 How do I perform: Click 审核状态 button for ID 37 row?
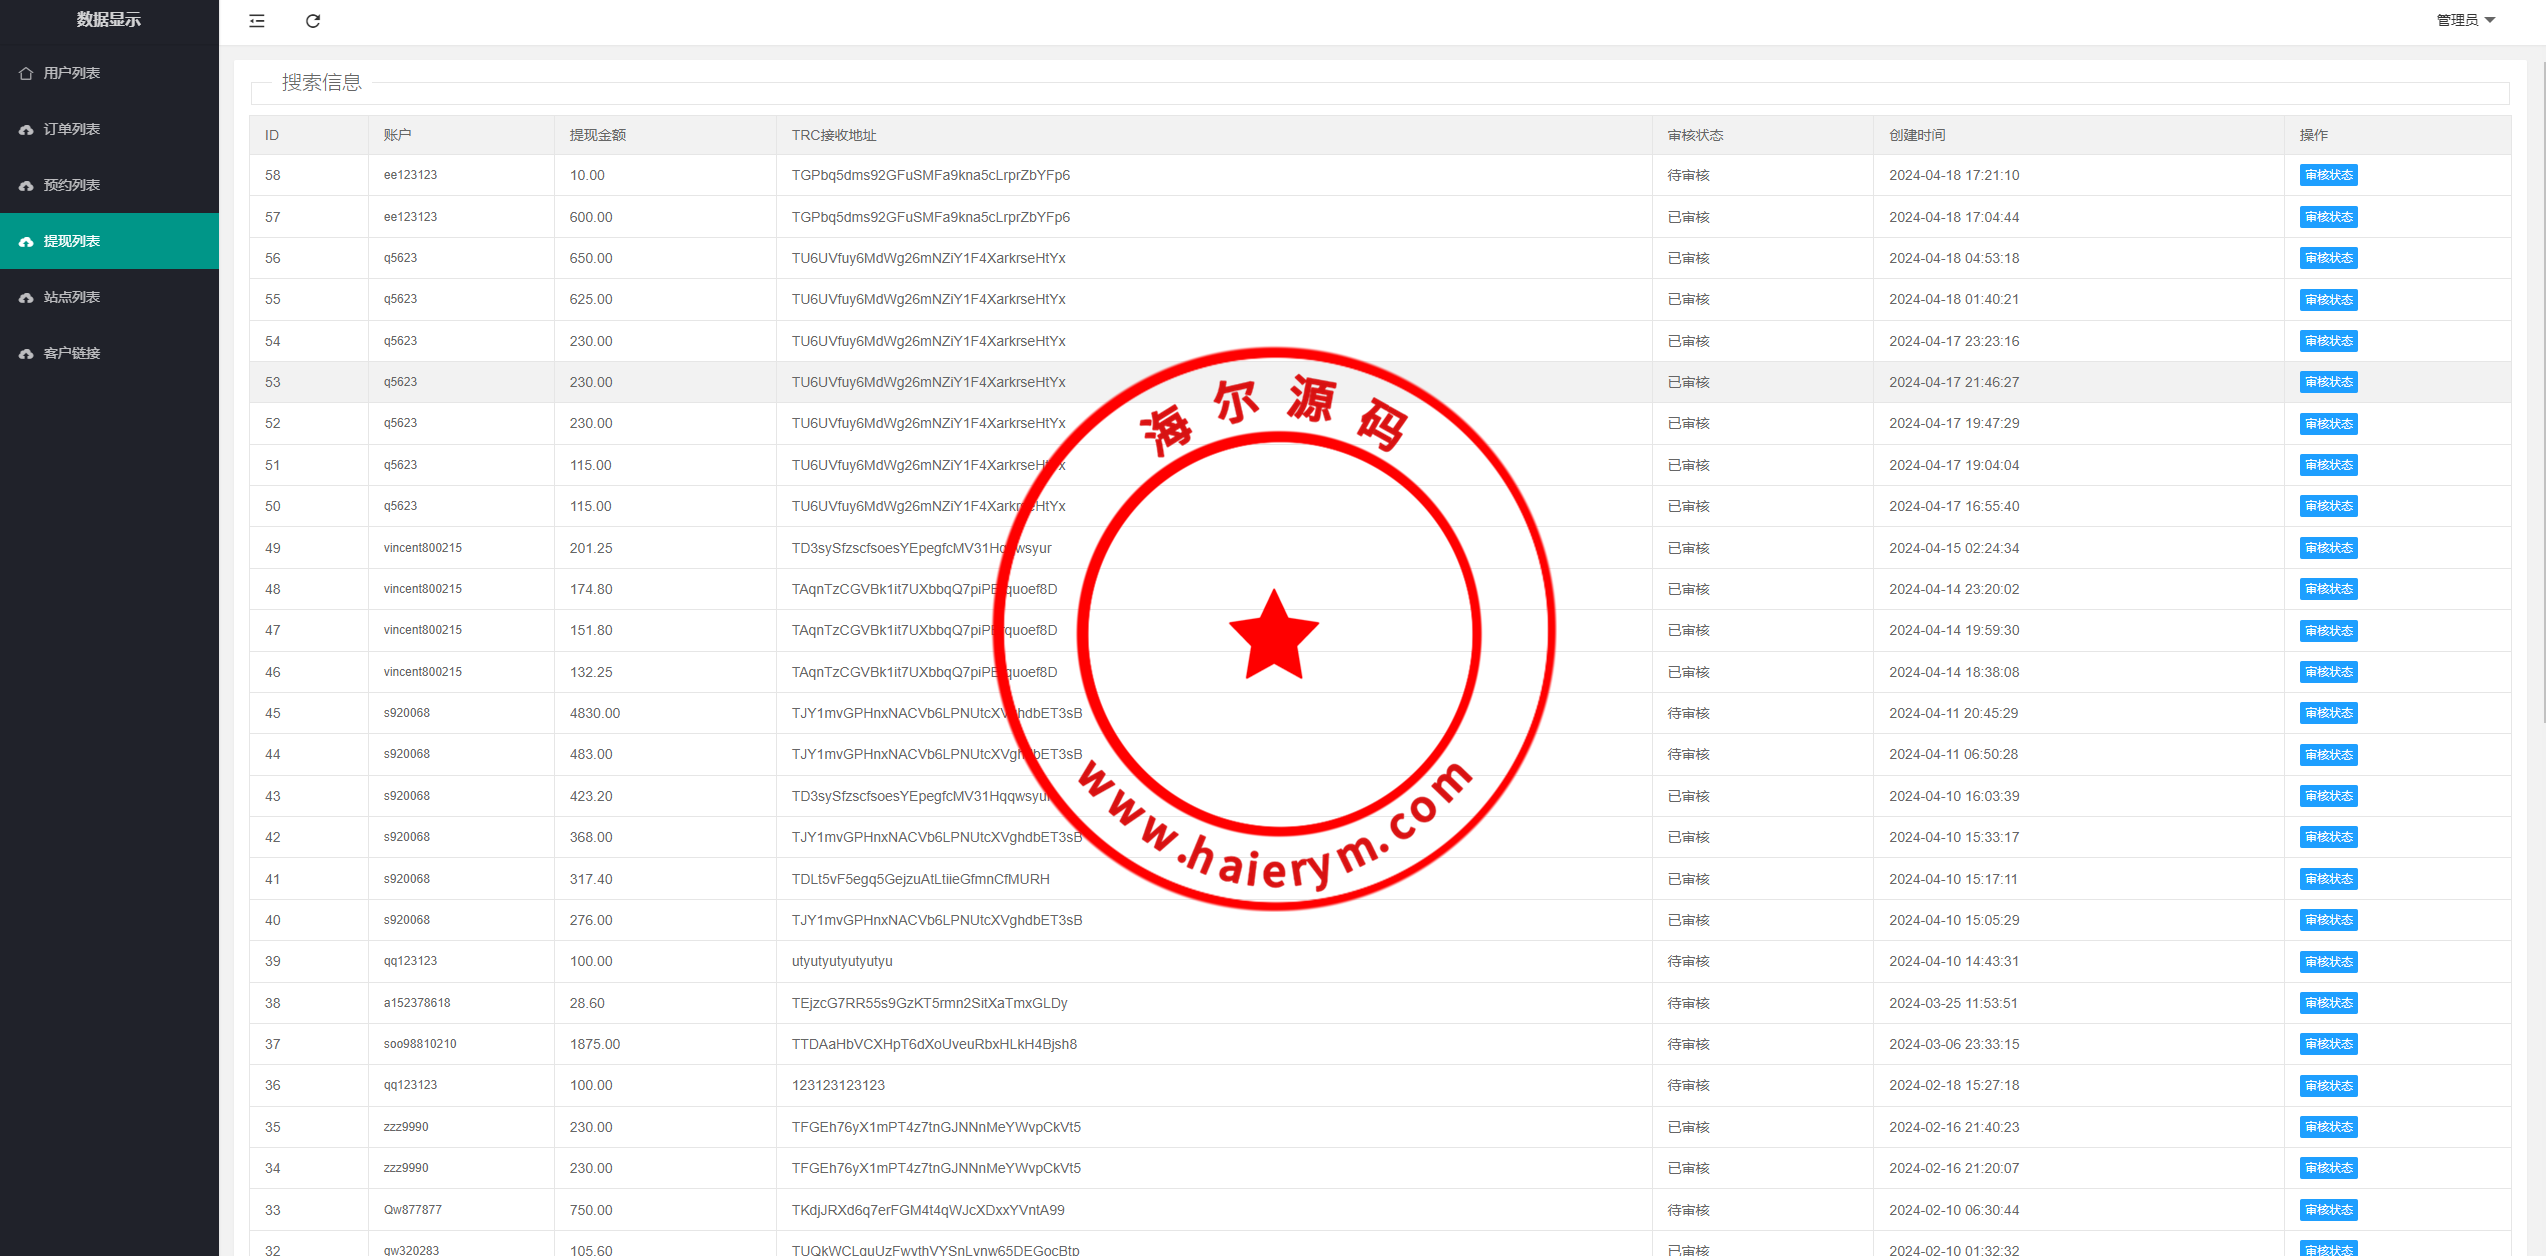coord(2328,1044)
